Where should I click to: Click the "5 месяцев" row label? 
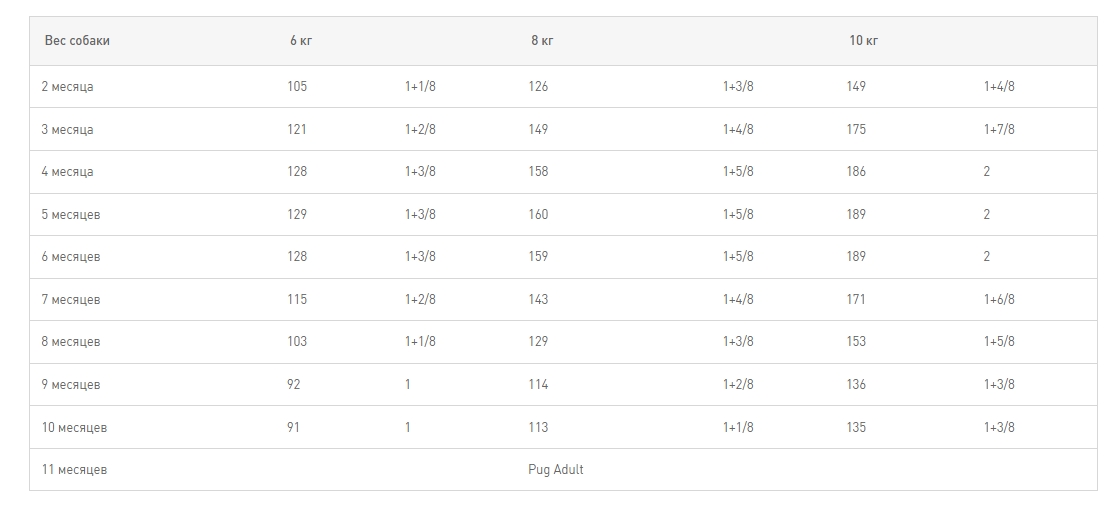pyautogui.click(x=70, y=215)
